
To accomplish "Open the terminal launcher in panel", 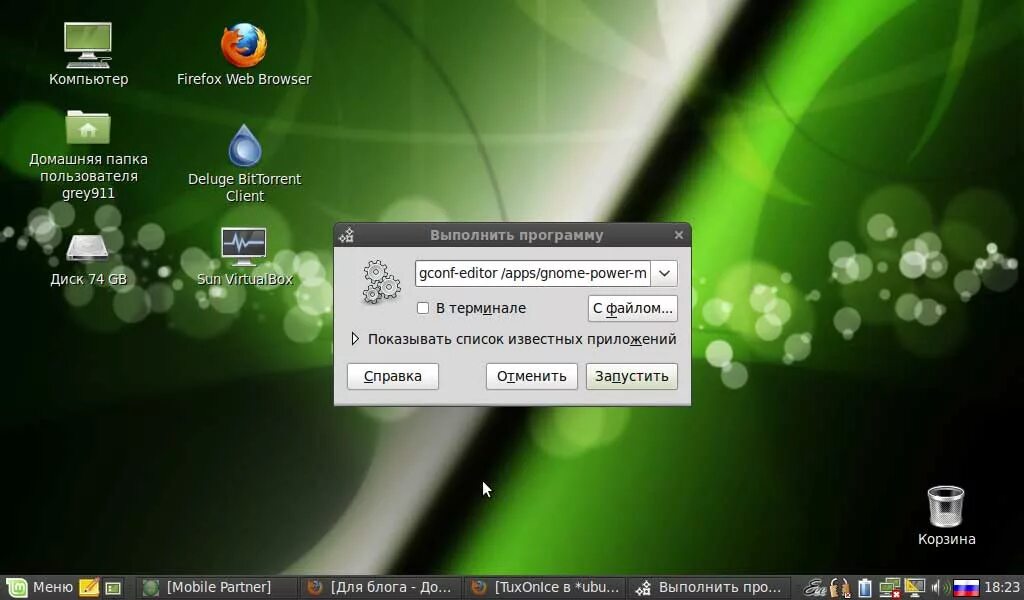I will 113,588.
